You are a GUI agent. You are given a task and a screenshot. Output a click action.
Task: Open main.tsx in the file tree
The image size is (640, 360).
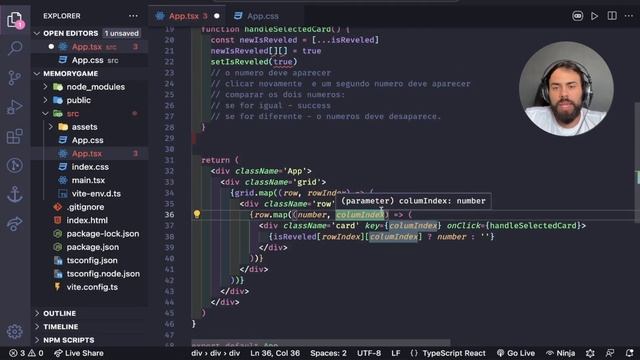coord(88,180)
